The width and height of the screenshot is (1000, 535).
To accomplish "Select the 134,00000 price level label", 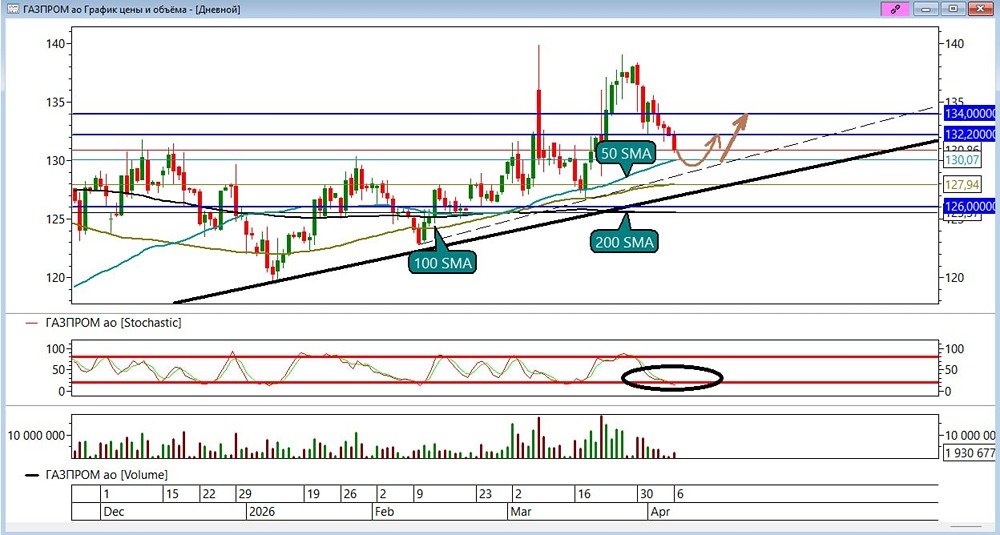I will click(968, 114).
